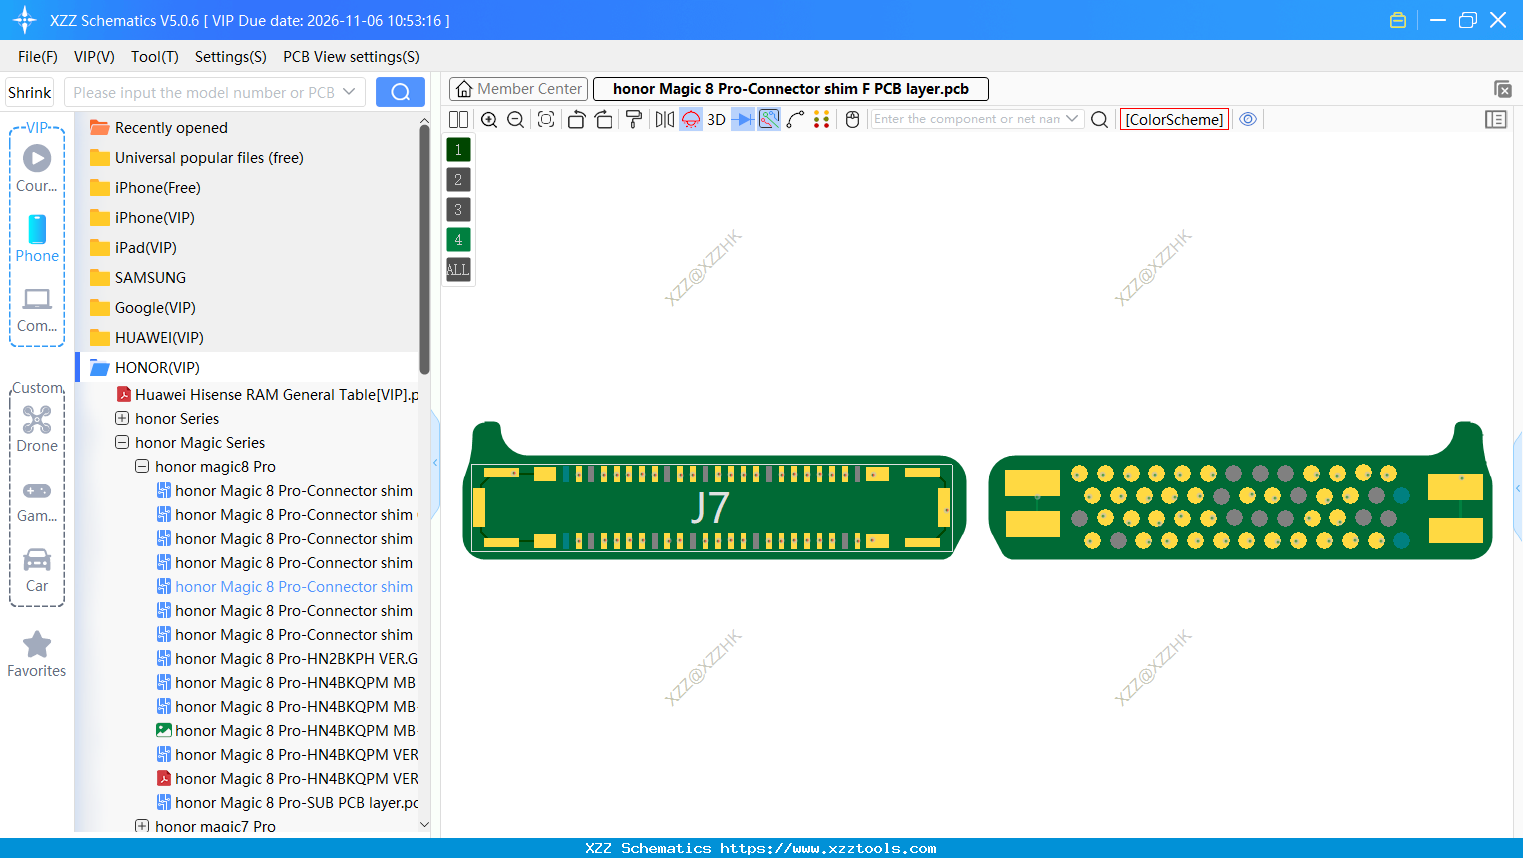Click the file tree vertical scrollbar
This screenshot has width=1523, height=858.
[x=424, y=249]
